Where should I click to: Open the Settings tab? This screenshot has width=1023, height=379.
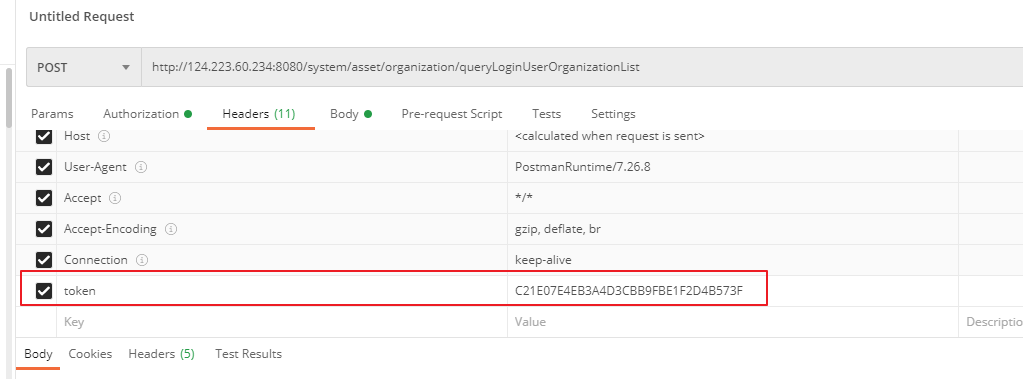(x=613, y=114)
